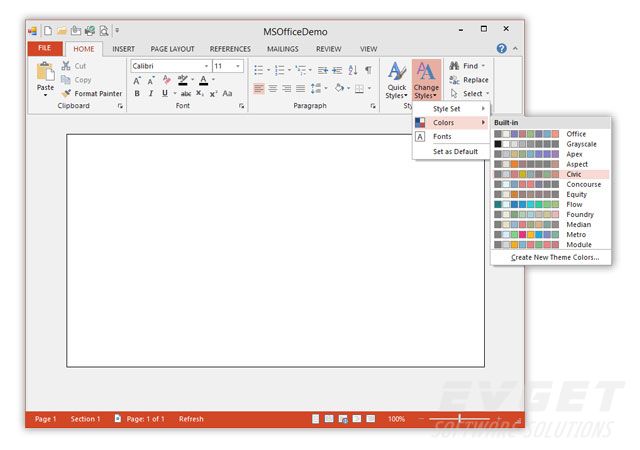Set Center paragraph alignment
This screenshot has width=640, height=450.
[273, 88]
